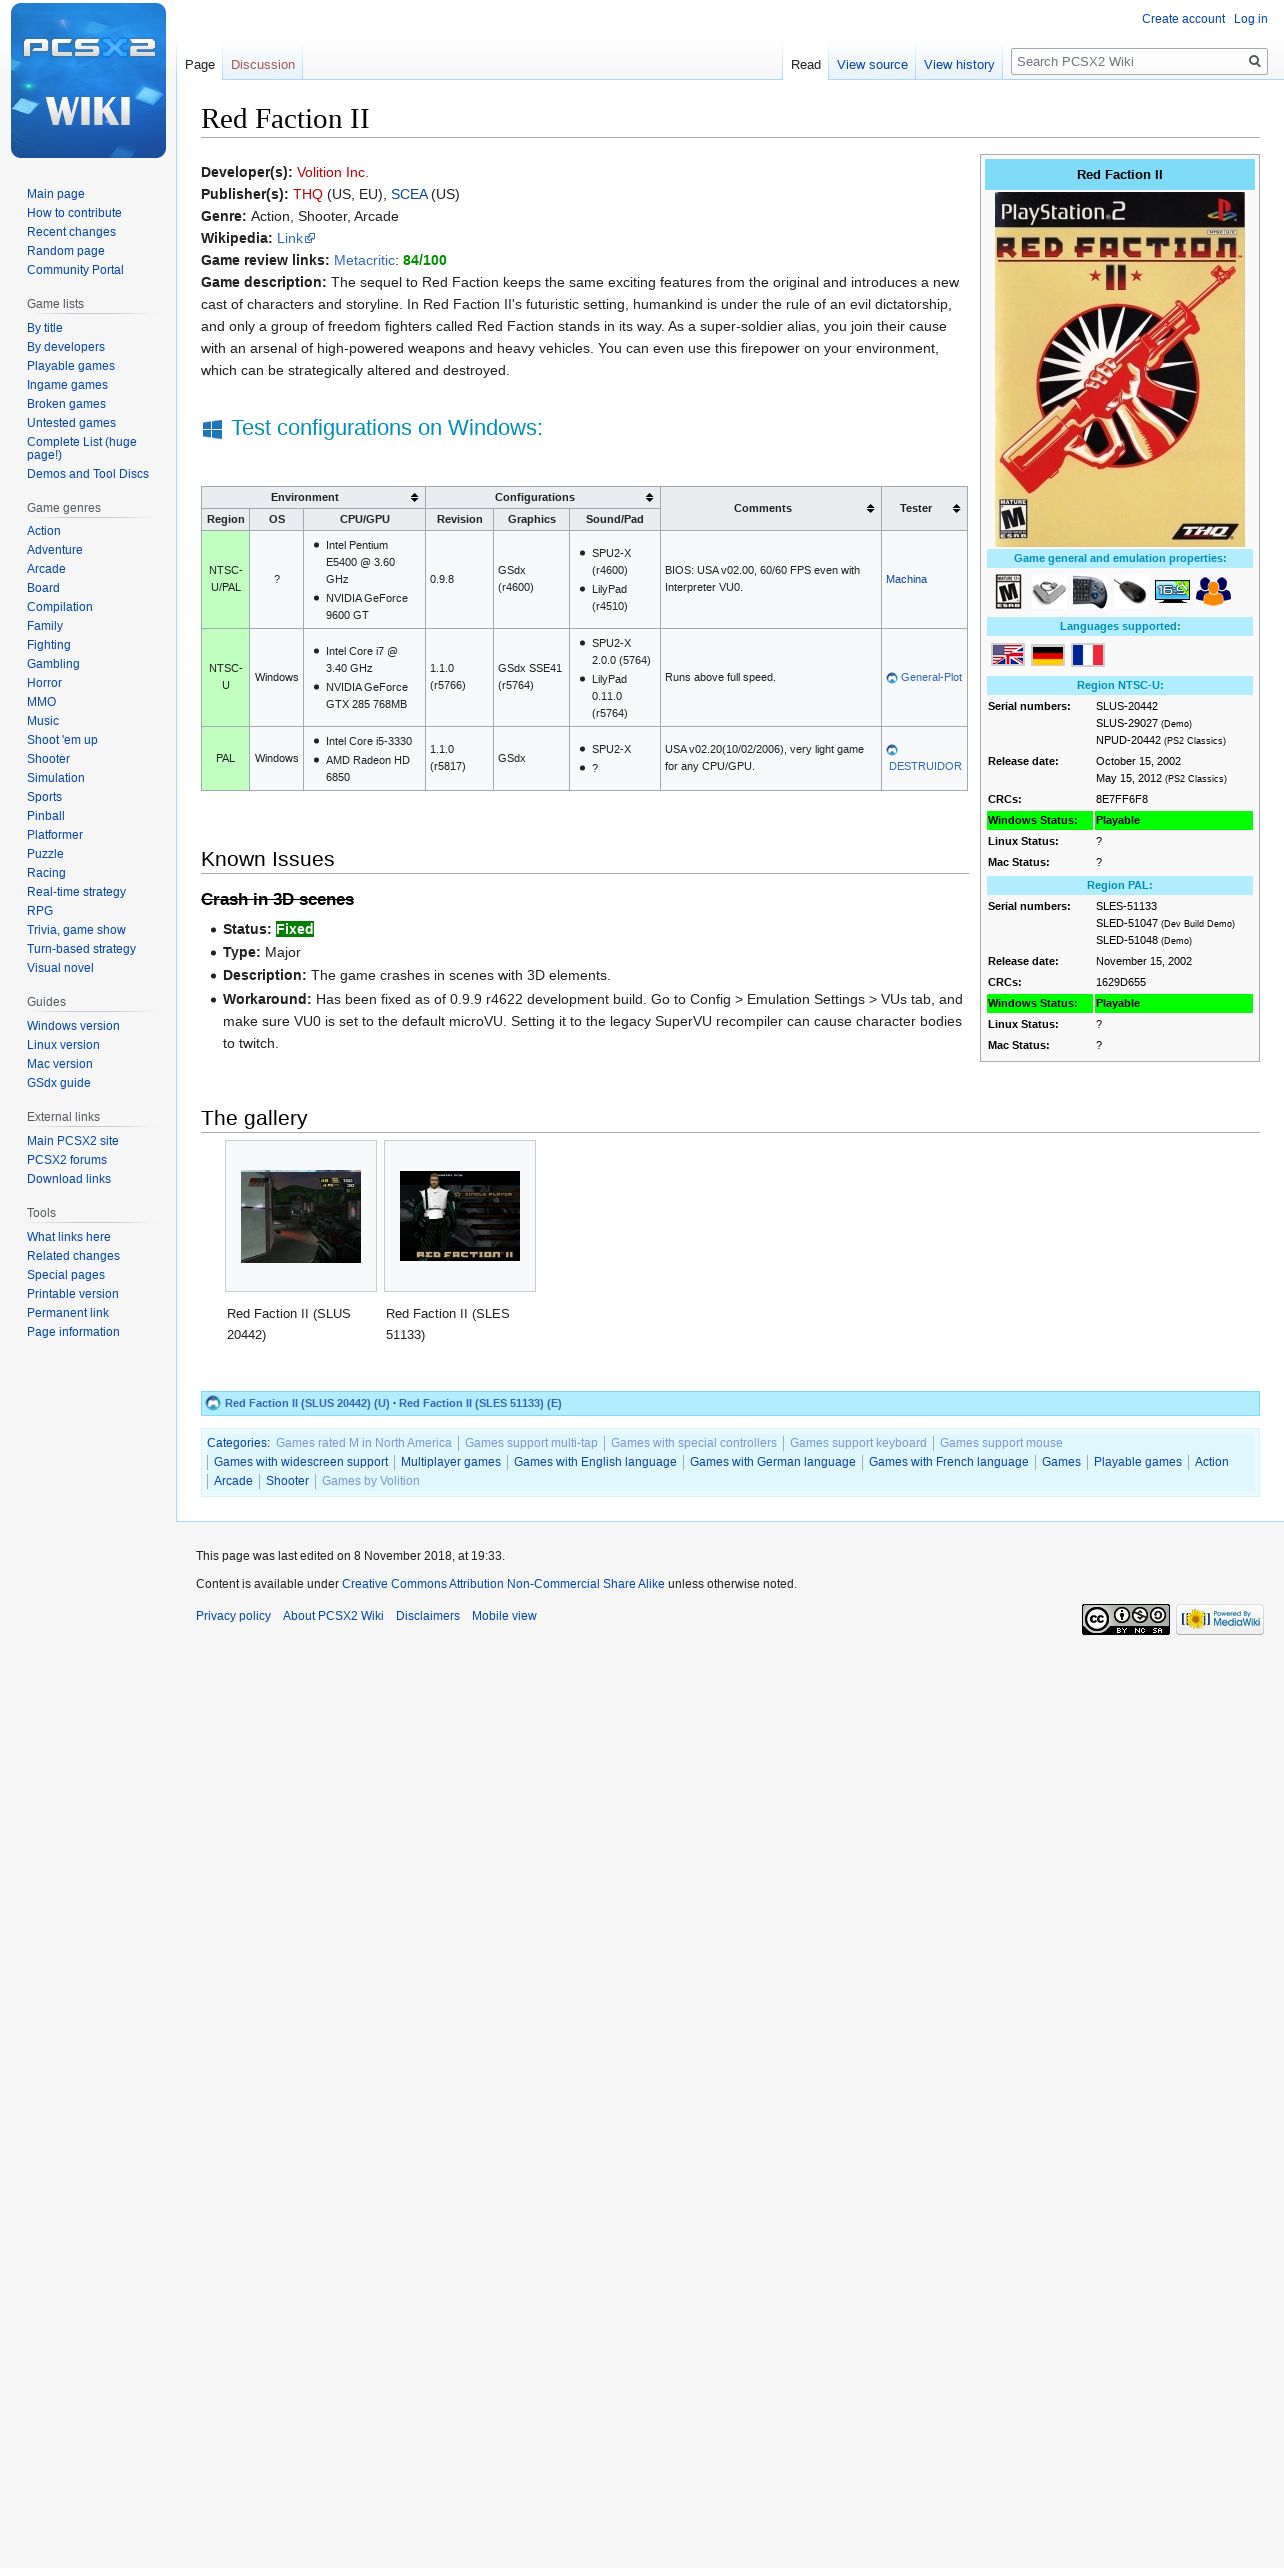Open Playable games list

71,366
